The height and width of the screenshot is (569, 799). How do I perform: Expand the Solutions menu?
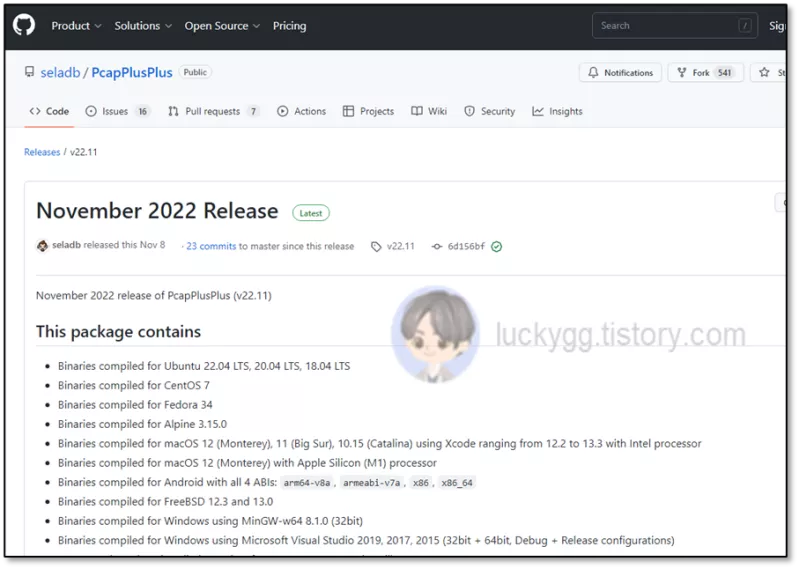tap(143, 25)
